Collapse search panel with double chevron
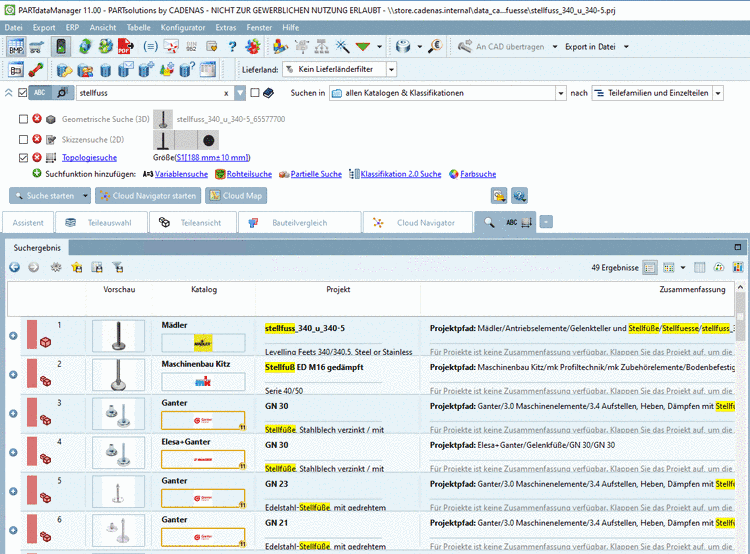This screenshot has width=750, height=554. coord(9,93)
